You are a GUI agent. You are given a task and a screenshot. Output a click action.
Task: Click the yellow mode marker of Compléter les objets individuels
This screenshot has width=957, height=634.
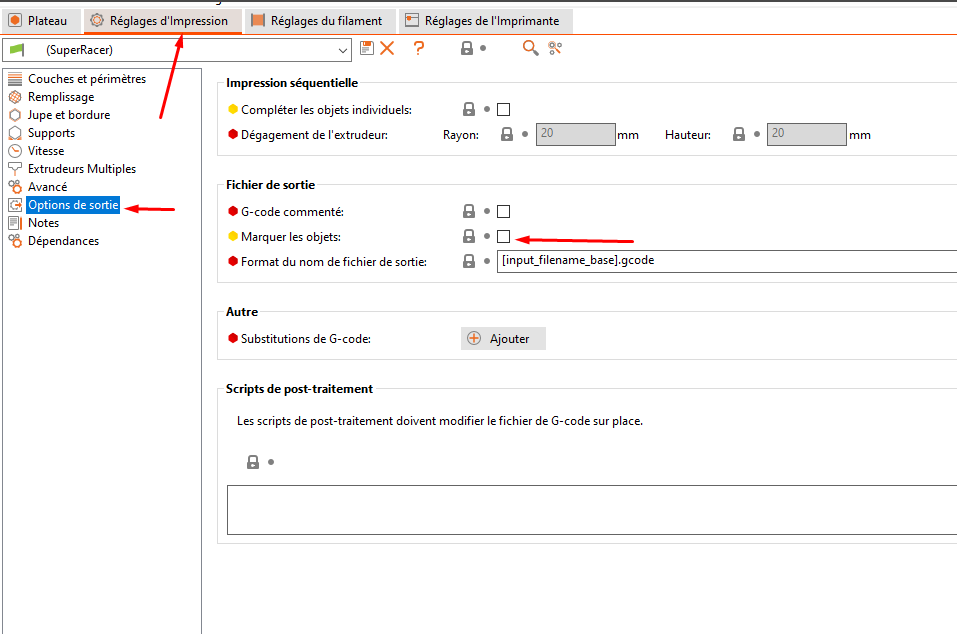click(233, 109)
